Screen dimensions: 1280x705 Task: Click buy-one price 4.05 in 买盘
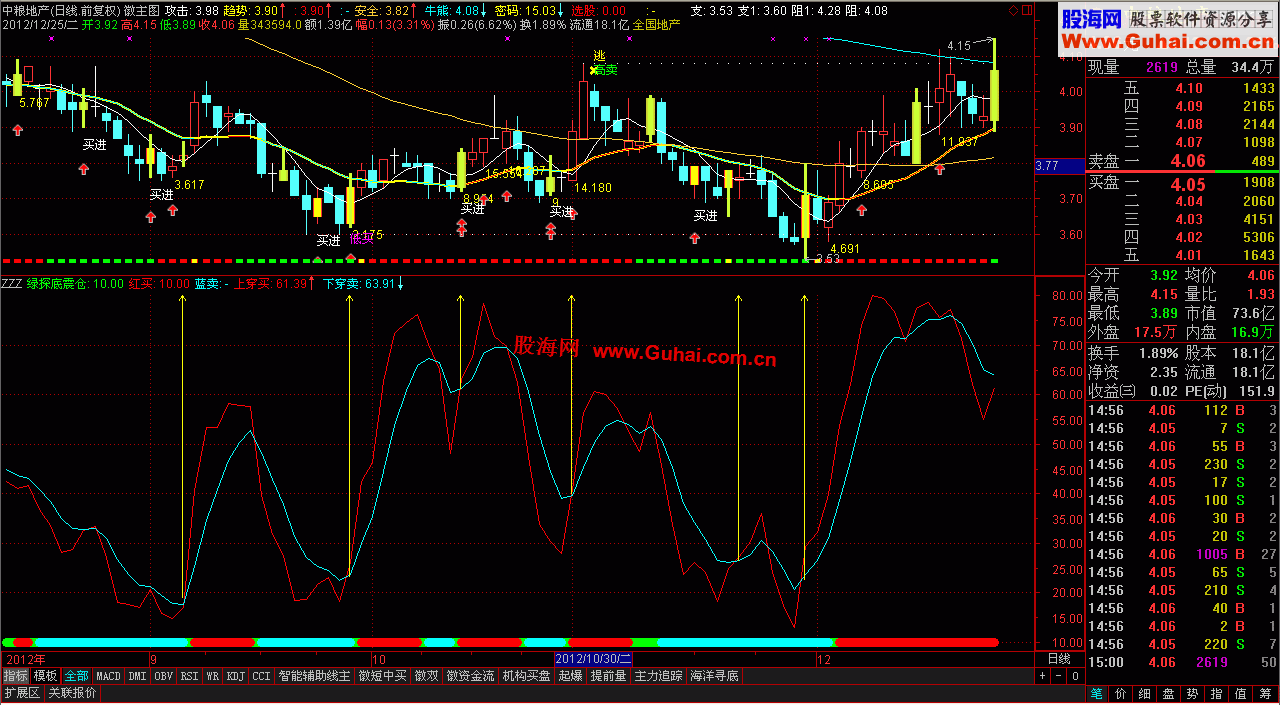click(1188, 184)
